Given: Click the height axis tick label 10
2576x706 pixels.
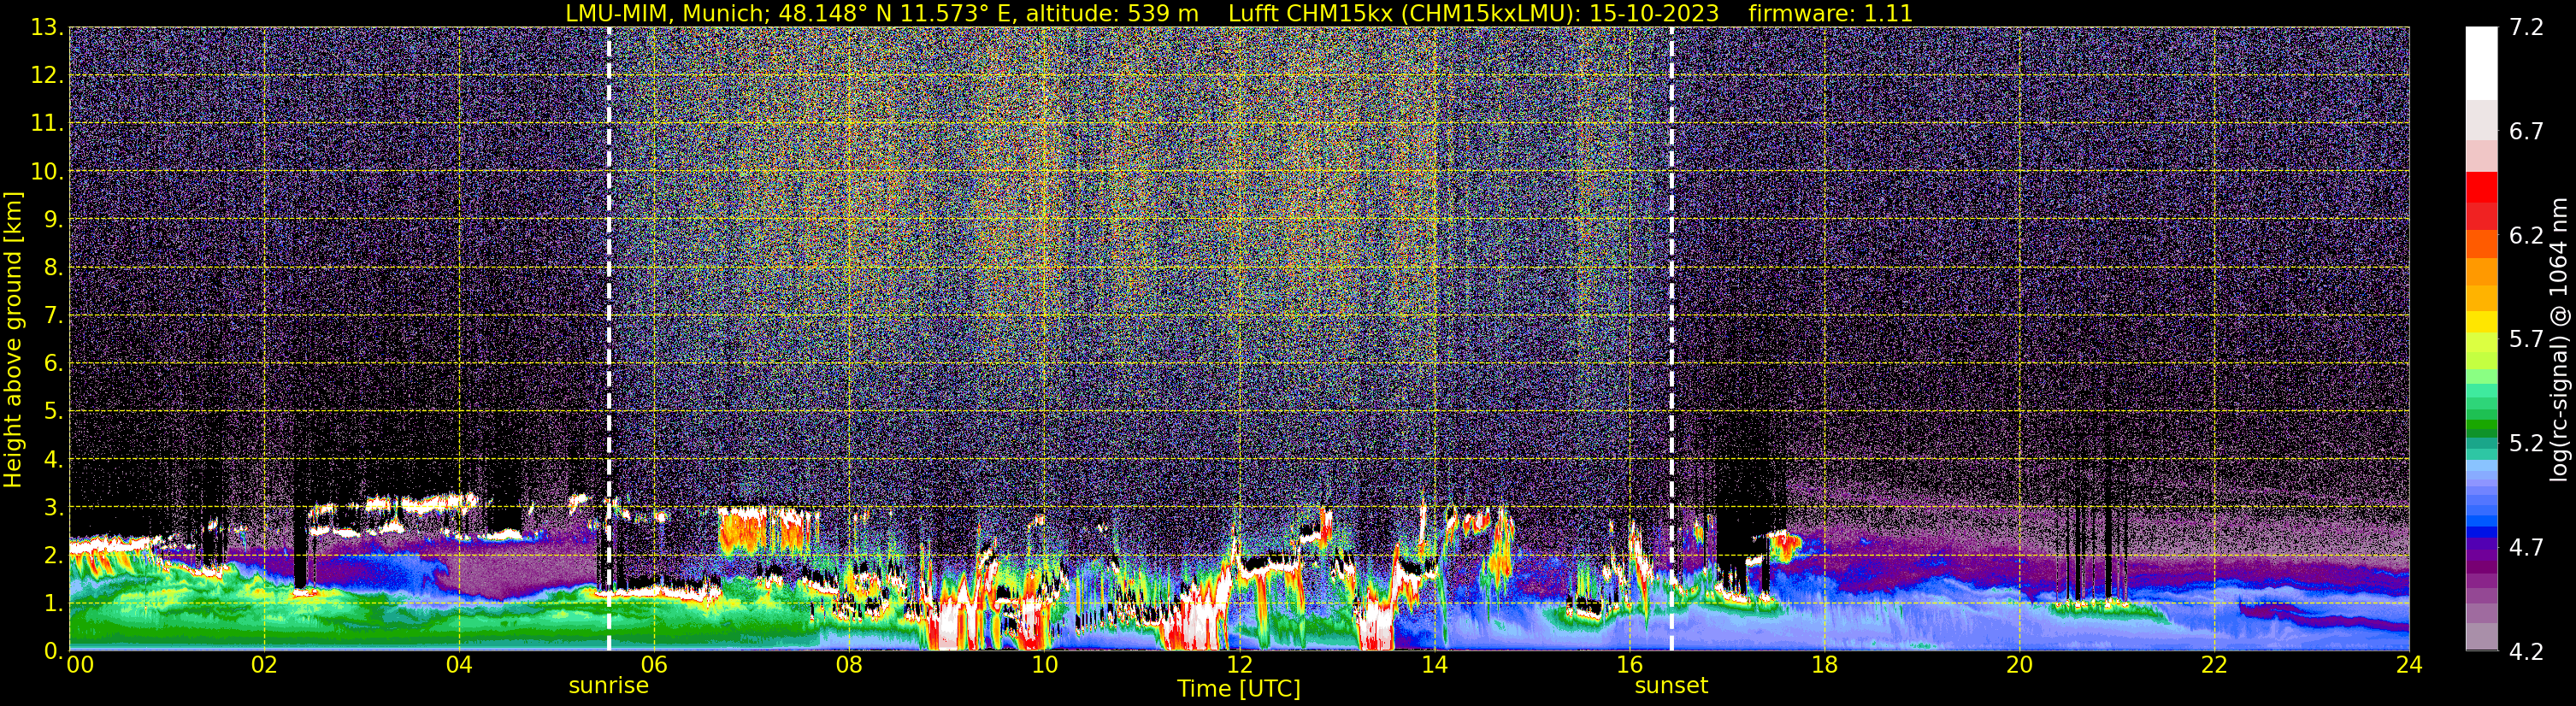Looking at the screenshot, I should [45, 172].
